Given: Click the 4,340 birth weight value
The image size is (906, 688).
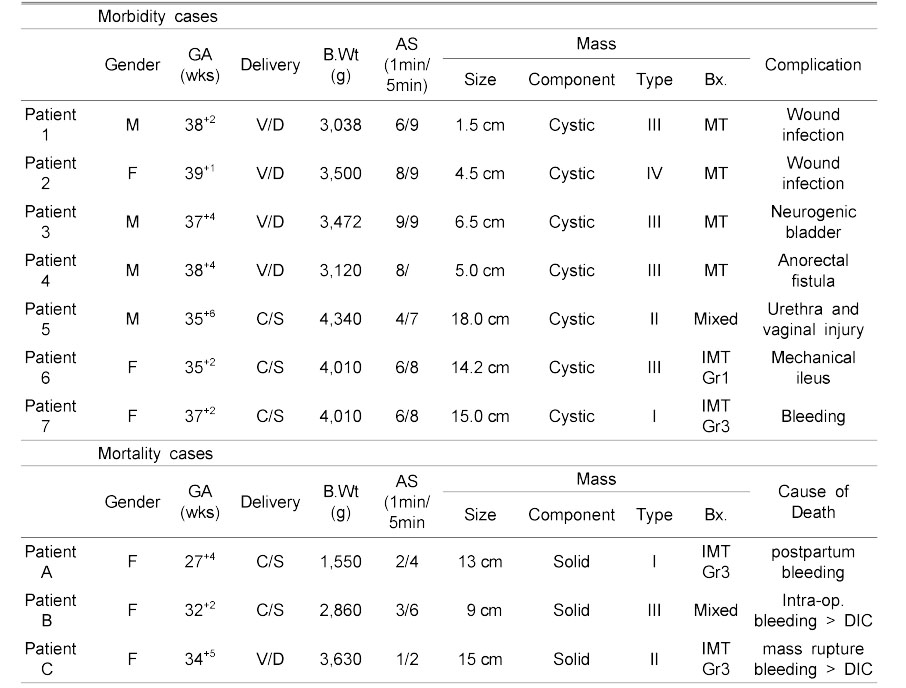Looking at the screenshot, I should [x=342, y=319].
